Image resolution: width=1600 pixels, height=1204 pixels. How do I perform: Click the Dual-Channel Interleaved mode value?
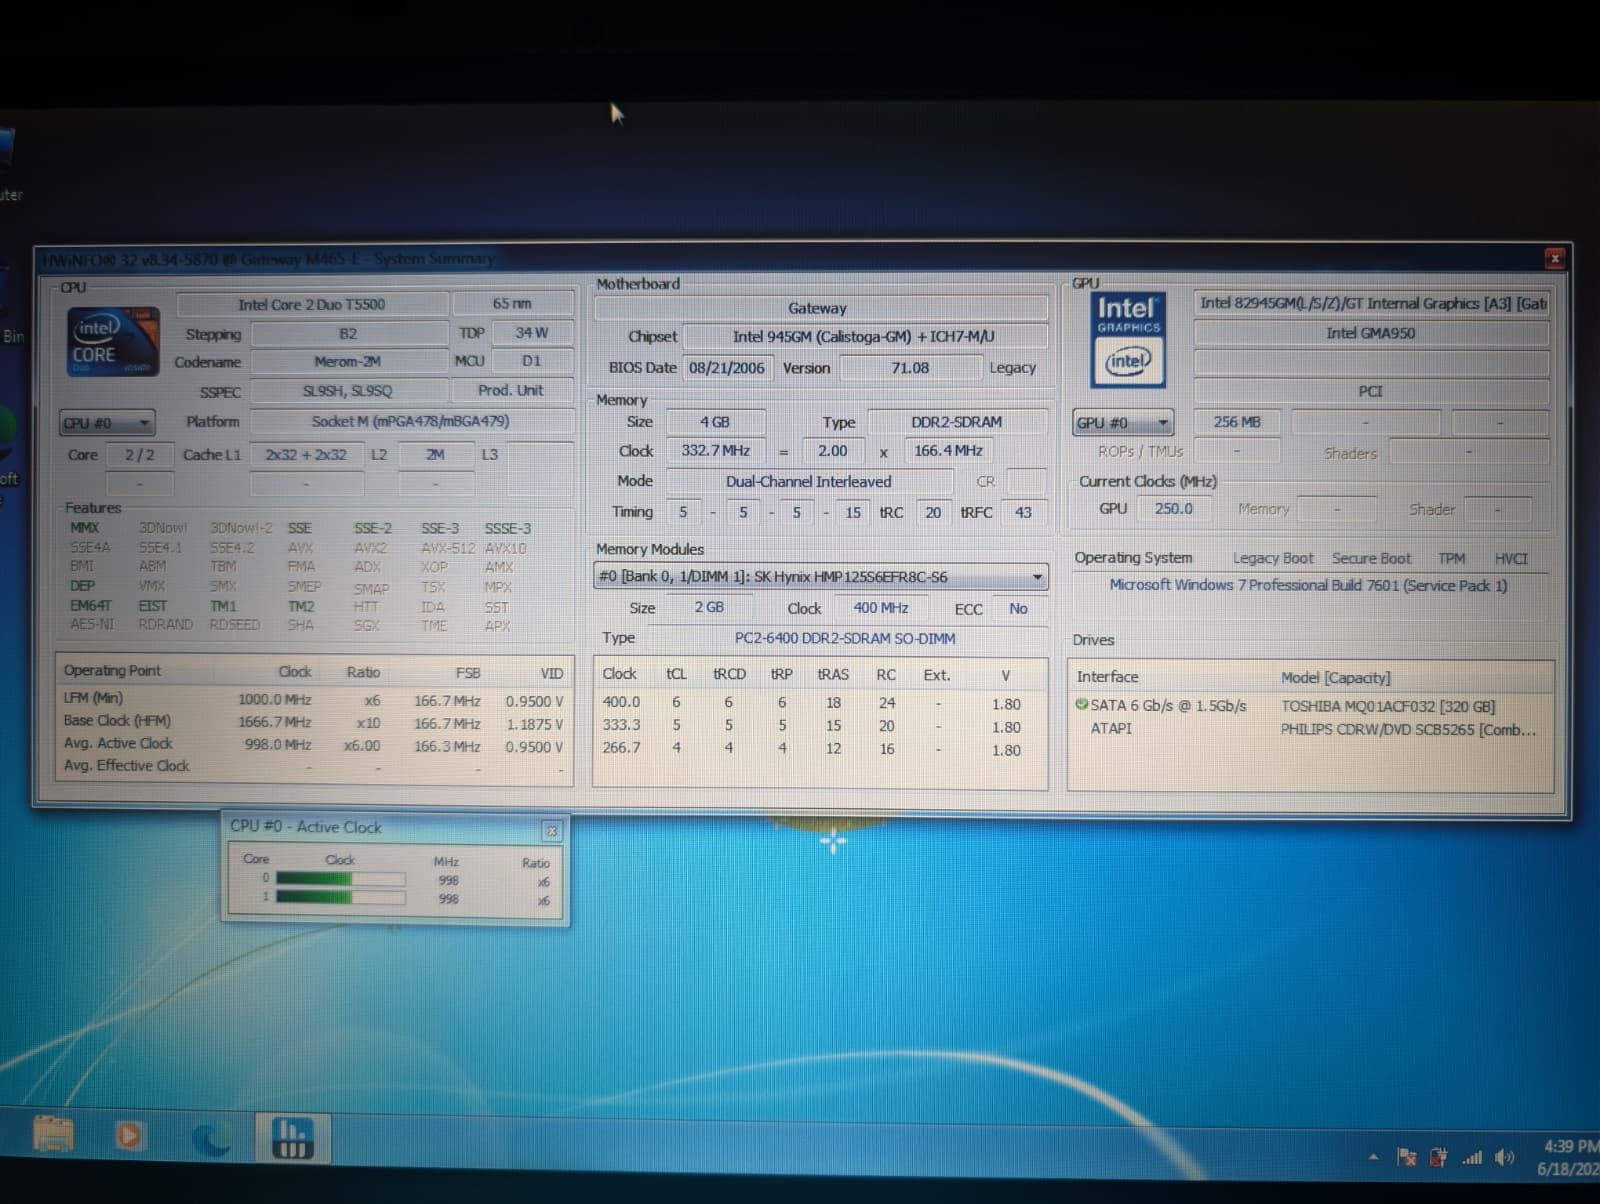(809, 481)
